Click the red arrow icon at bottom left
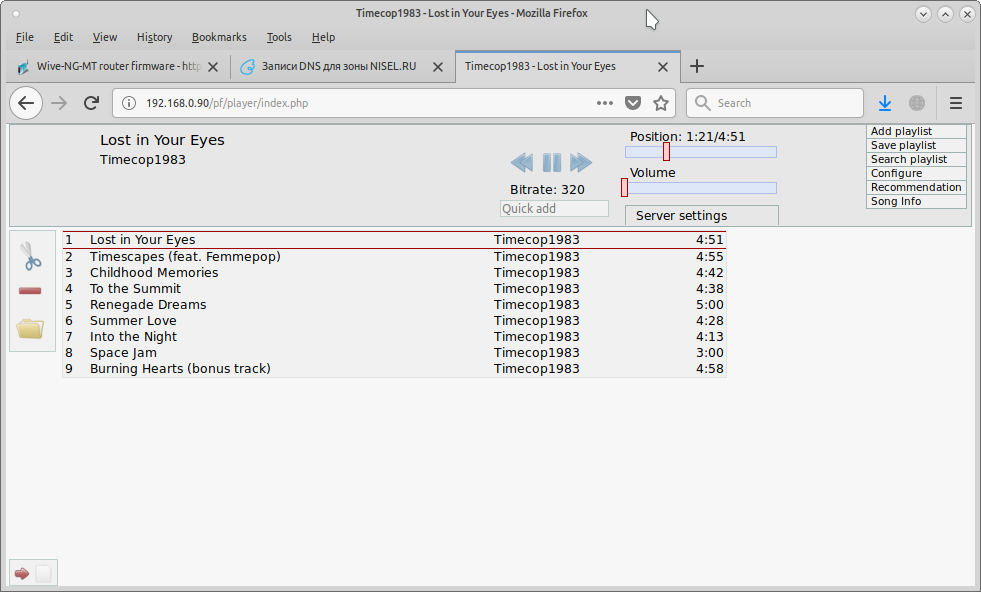This screenshot has width=981, height=592. pyautogui.click(x=22, y=573)
